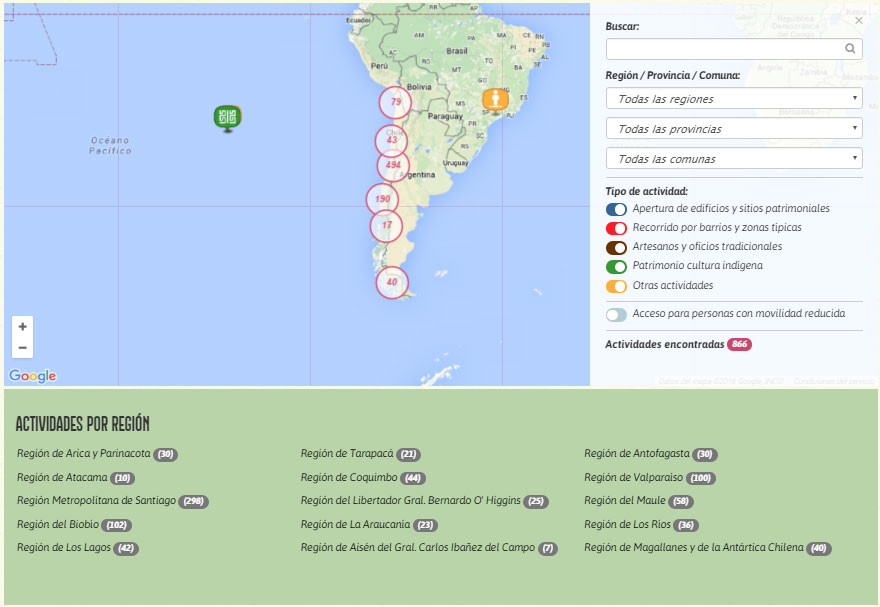Toggle Apertura de edificios y sitios patrimoniales
Viewport: 880px width, 607px height.
pos(616,209)
